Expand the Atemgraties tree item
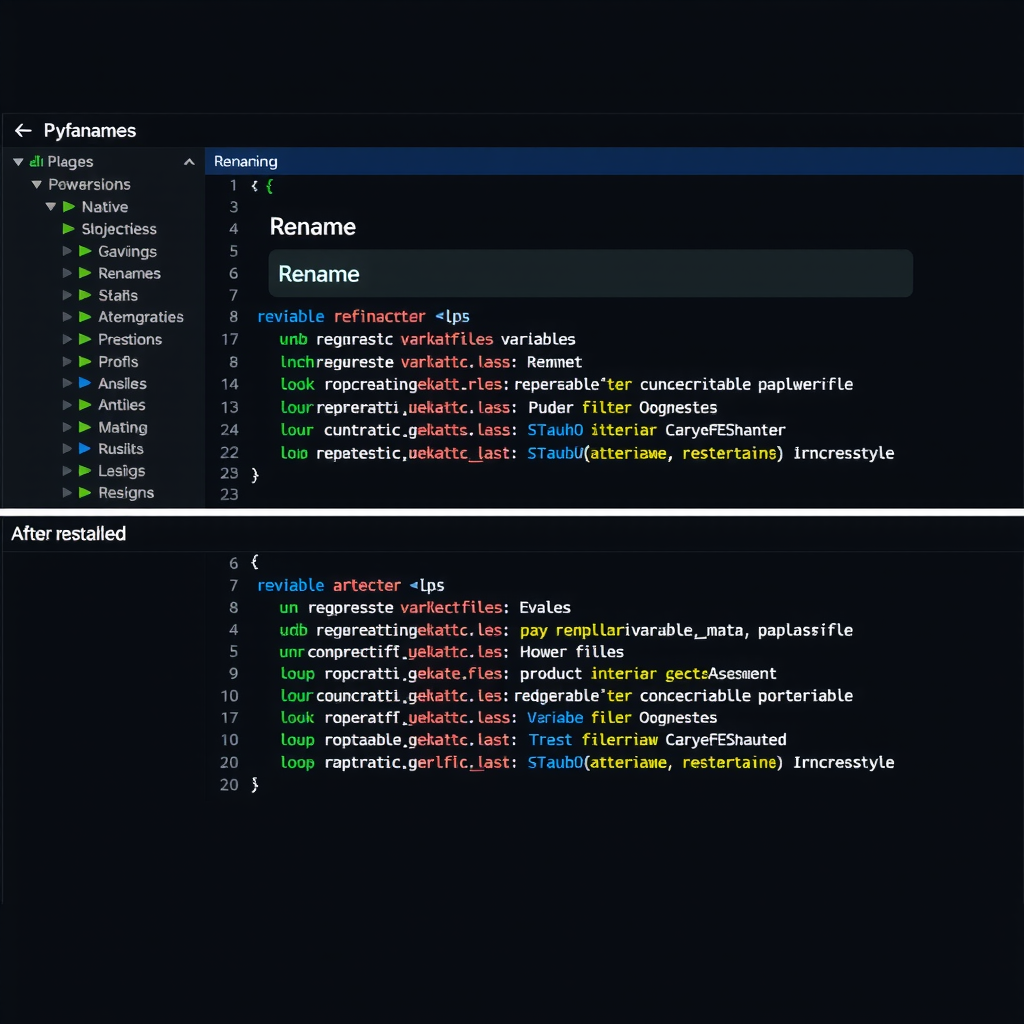 [x=68, y=317]
